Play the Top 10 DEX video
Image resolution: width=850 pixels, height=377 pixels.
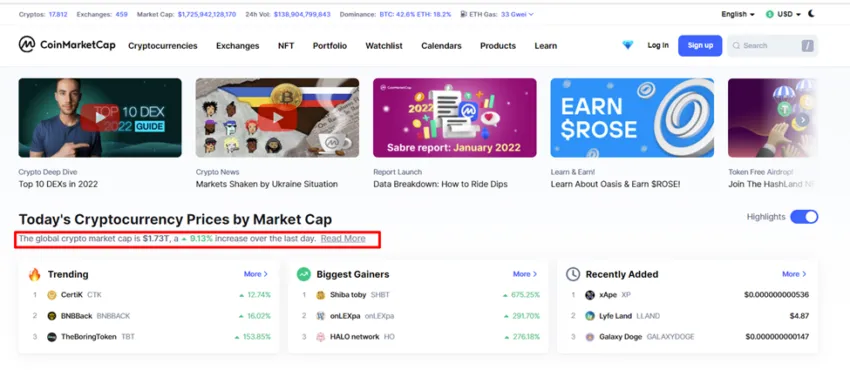click(100, 118)
